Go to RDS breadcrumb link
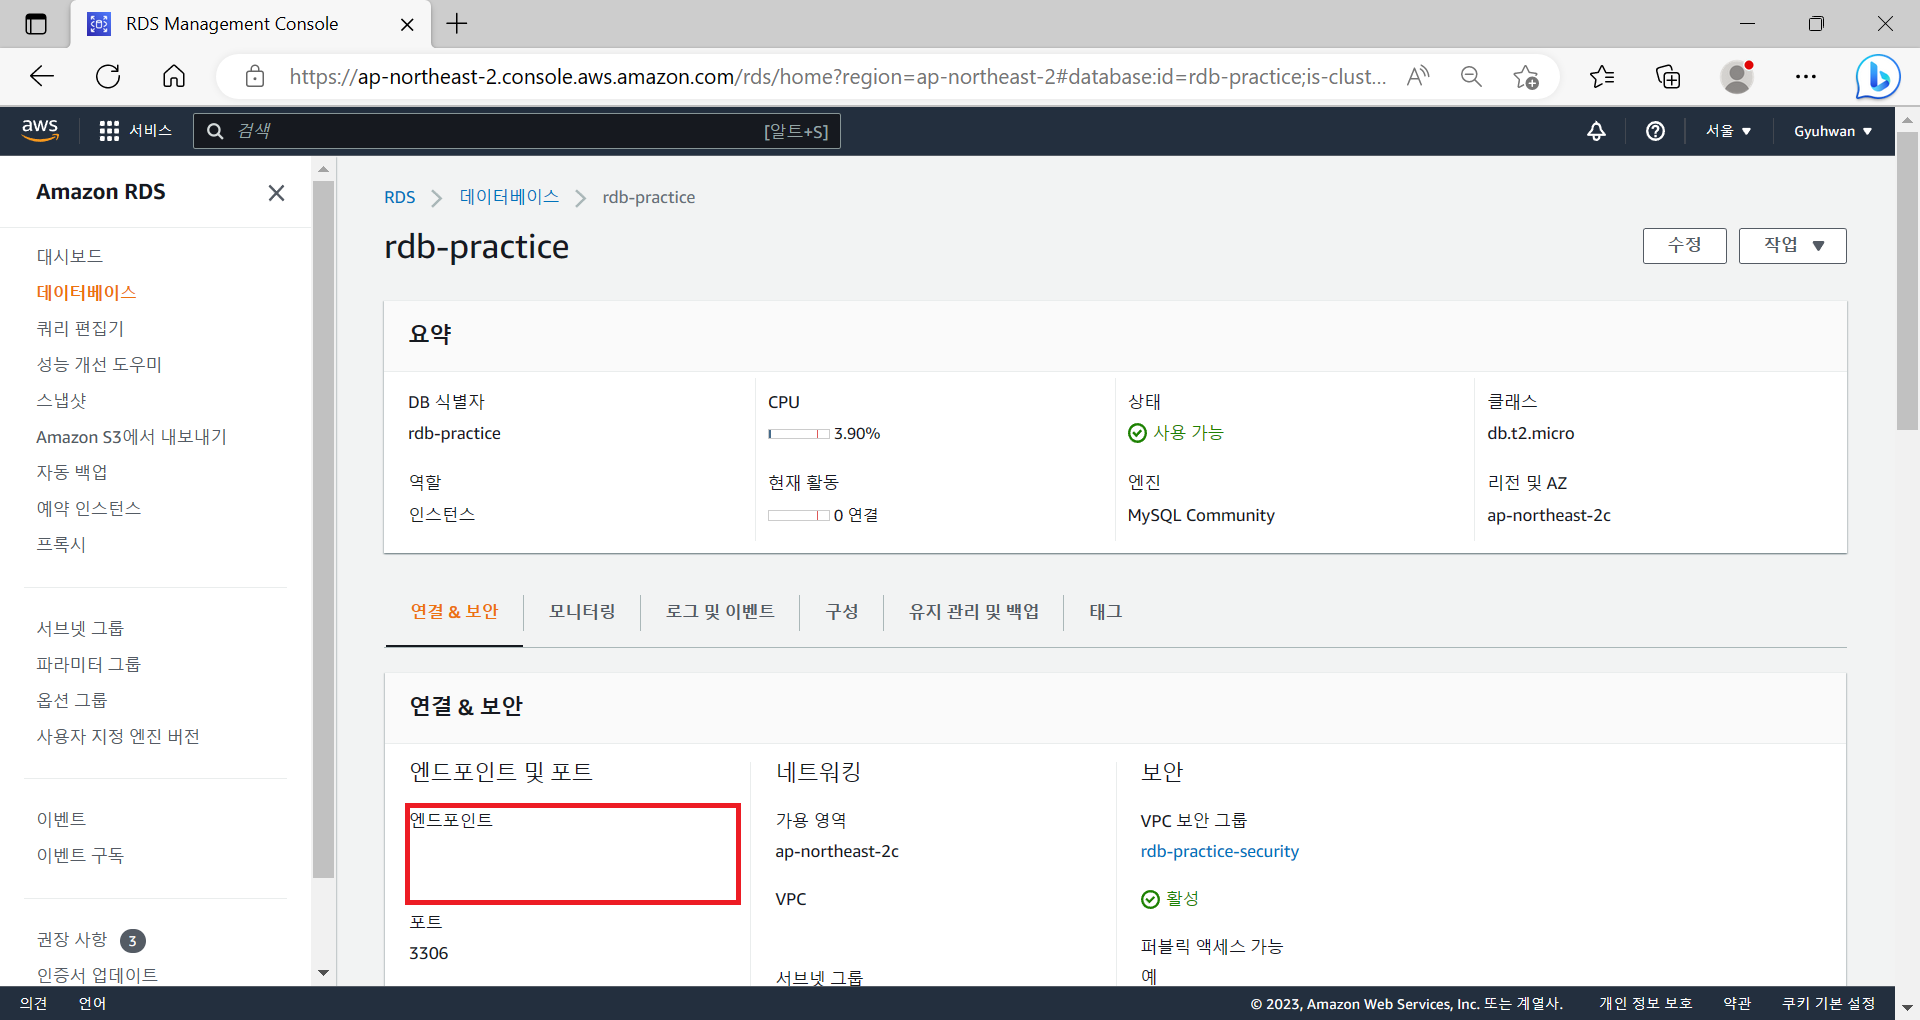The width and height of the screenshot is (1920, 1020). [399, 197]
